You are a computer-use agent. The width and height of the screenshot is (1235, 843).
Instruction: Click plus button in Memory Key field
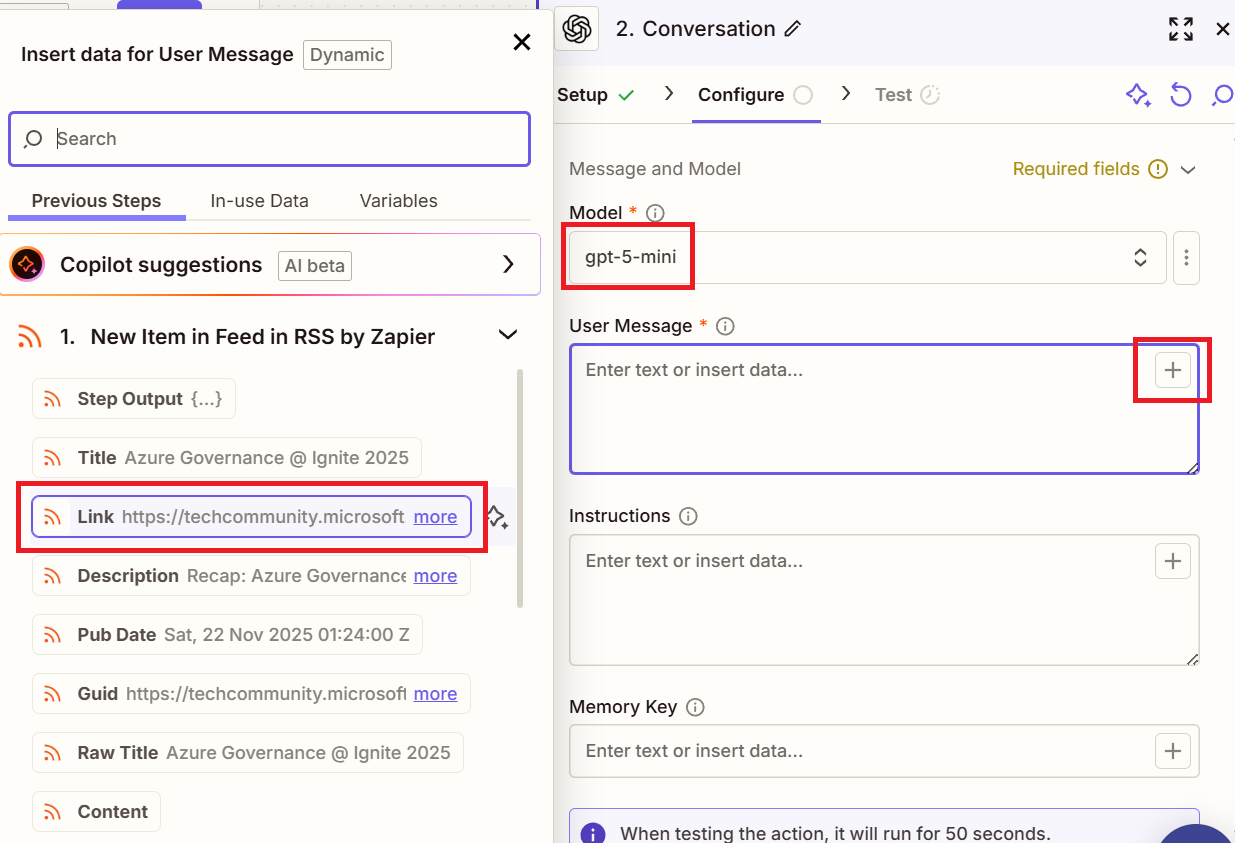click(x=1173, y=751)
